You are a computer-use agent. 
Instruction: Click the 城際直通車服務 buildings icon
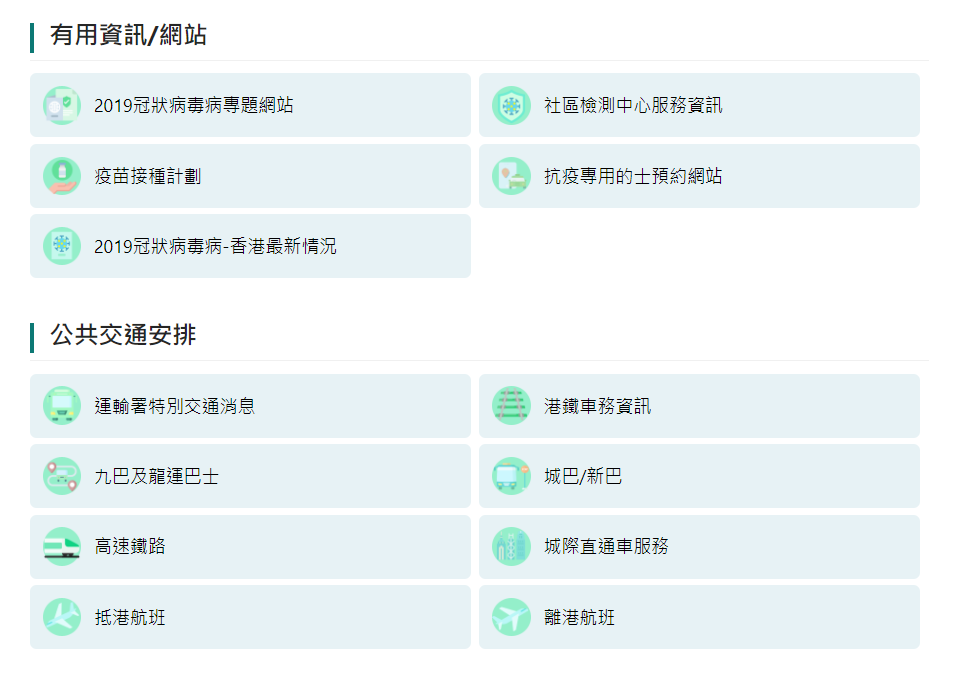(x=511, y=546)
